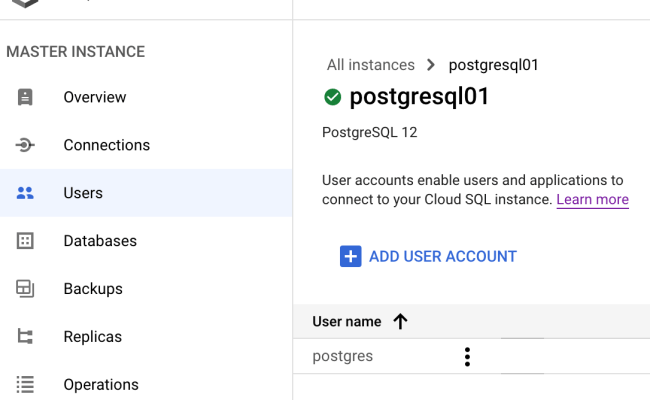Open the Operations sidebar item

(146, 384)
